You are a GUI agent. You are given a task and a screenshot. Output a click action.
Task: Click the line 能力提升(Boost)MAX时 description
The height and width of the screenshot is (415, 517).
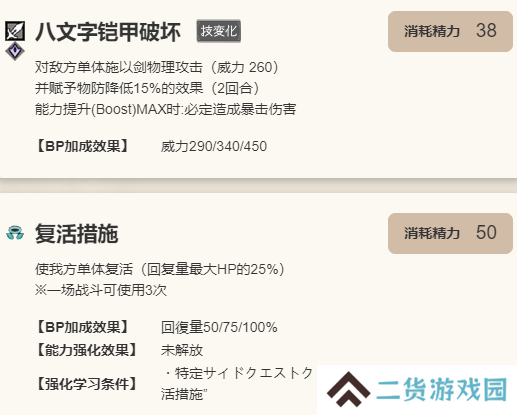point(166,109)
